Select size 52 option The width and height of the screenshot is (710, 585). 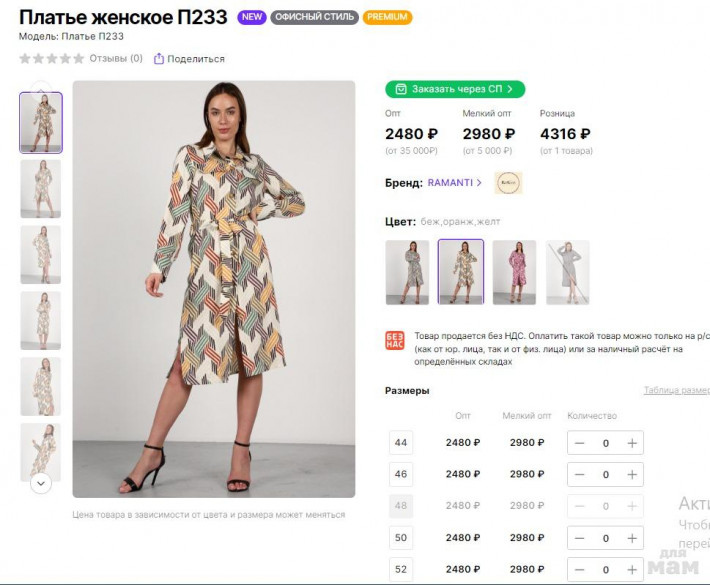coord(401,570)
